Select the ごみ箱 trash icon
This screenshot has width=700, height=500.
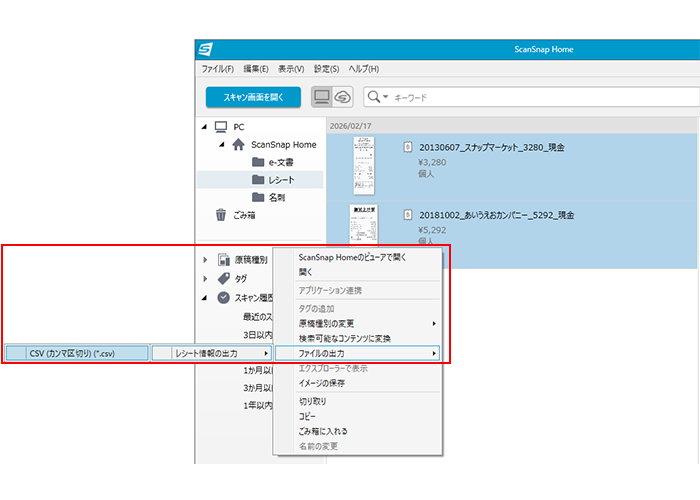tap(221, 215)
